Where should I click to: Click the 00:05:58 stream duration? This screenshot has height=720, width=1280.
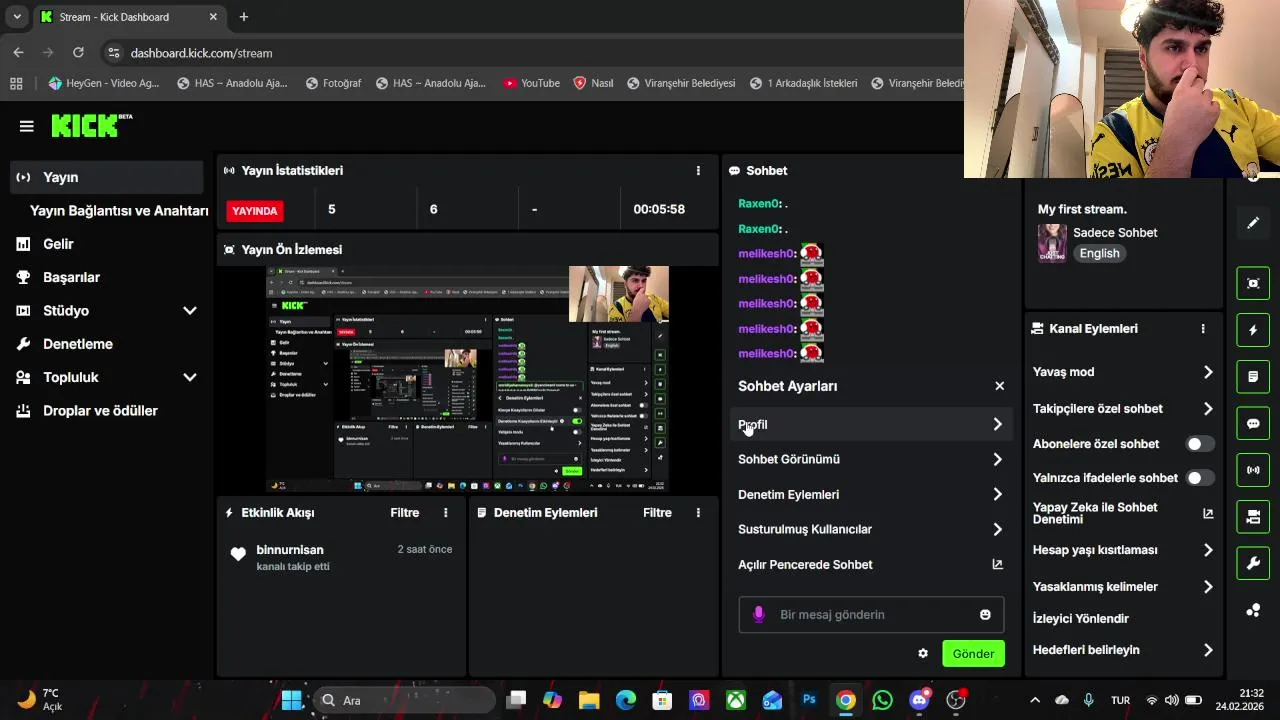tap(659, 209)
